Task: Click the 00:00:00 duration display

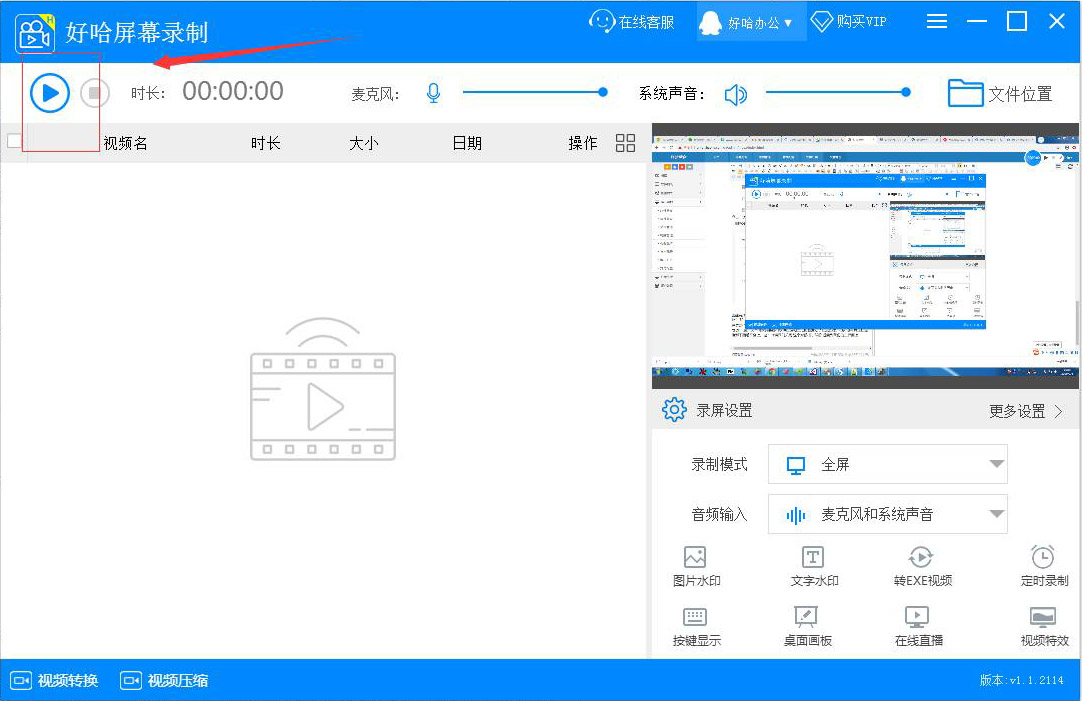Action: point(233,91)
